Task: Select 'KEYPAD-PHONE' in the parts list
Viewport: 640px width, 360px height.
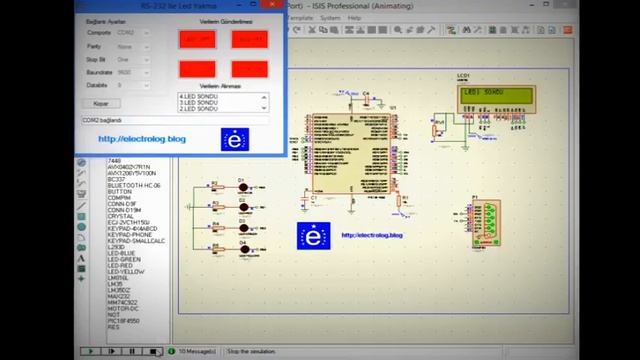Action: [129, 235]
